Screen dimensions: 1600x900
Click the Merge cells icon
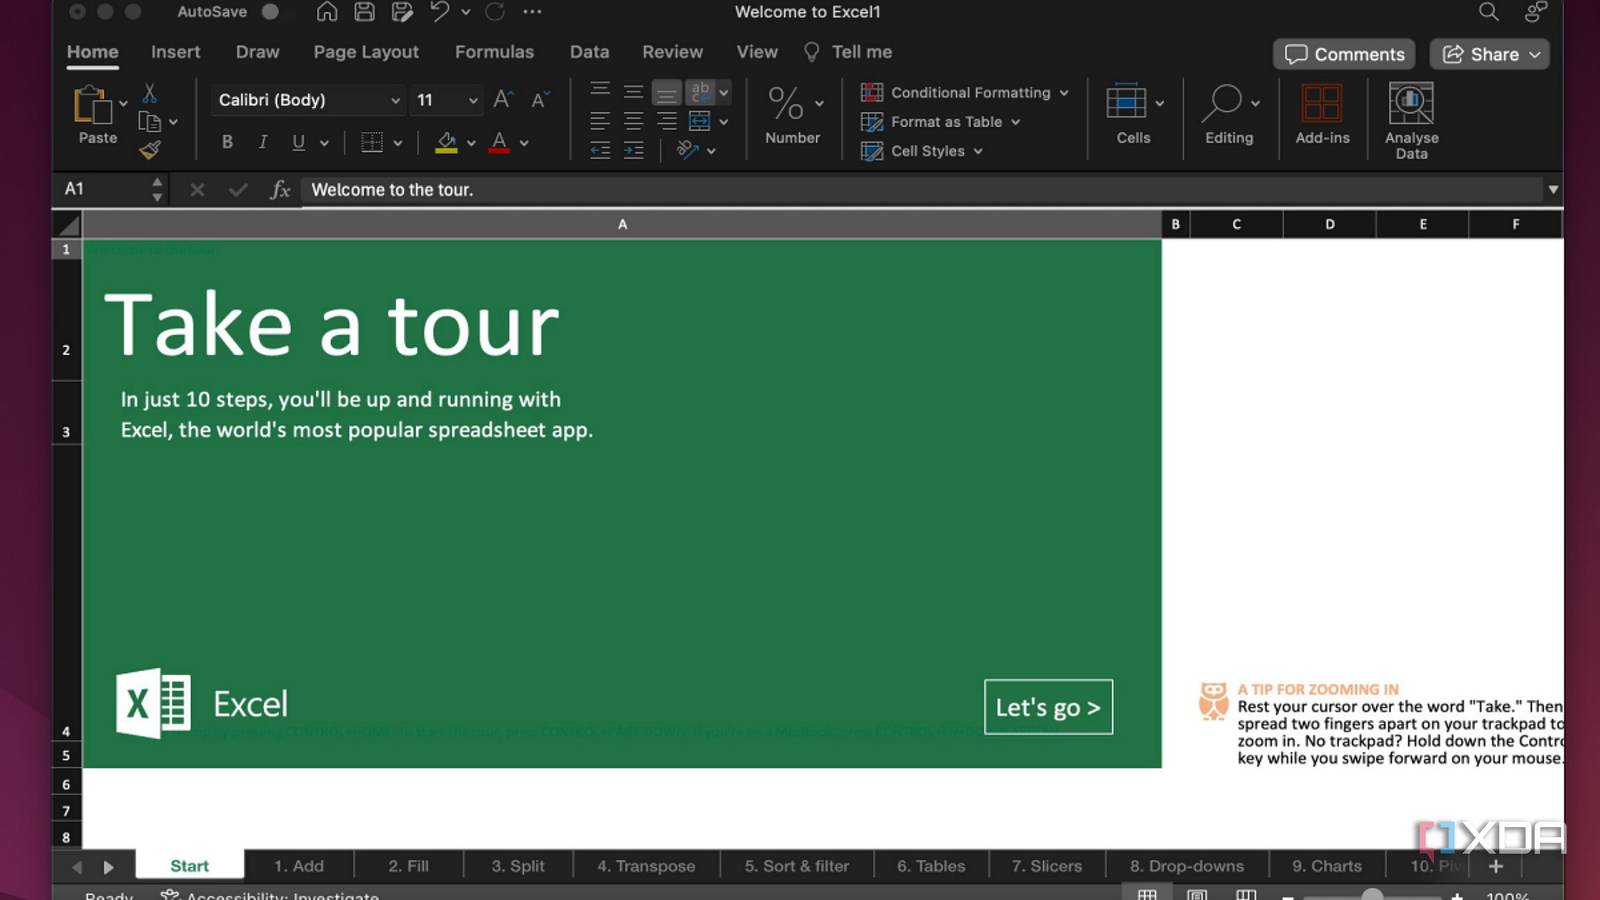tap(700, 122)
